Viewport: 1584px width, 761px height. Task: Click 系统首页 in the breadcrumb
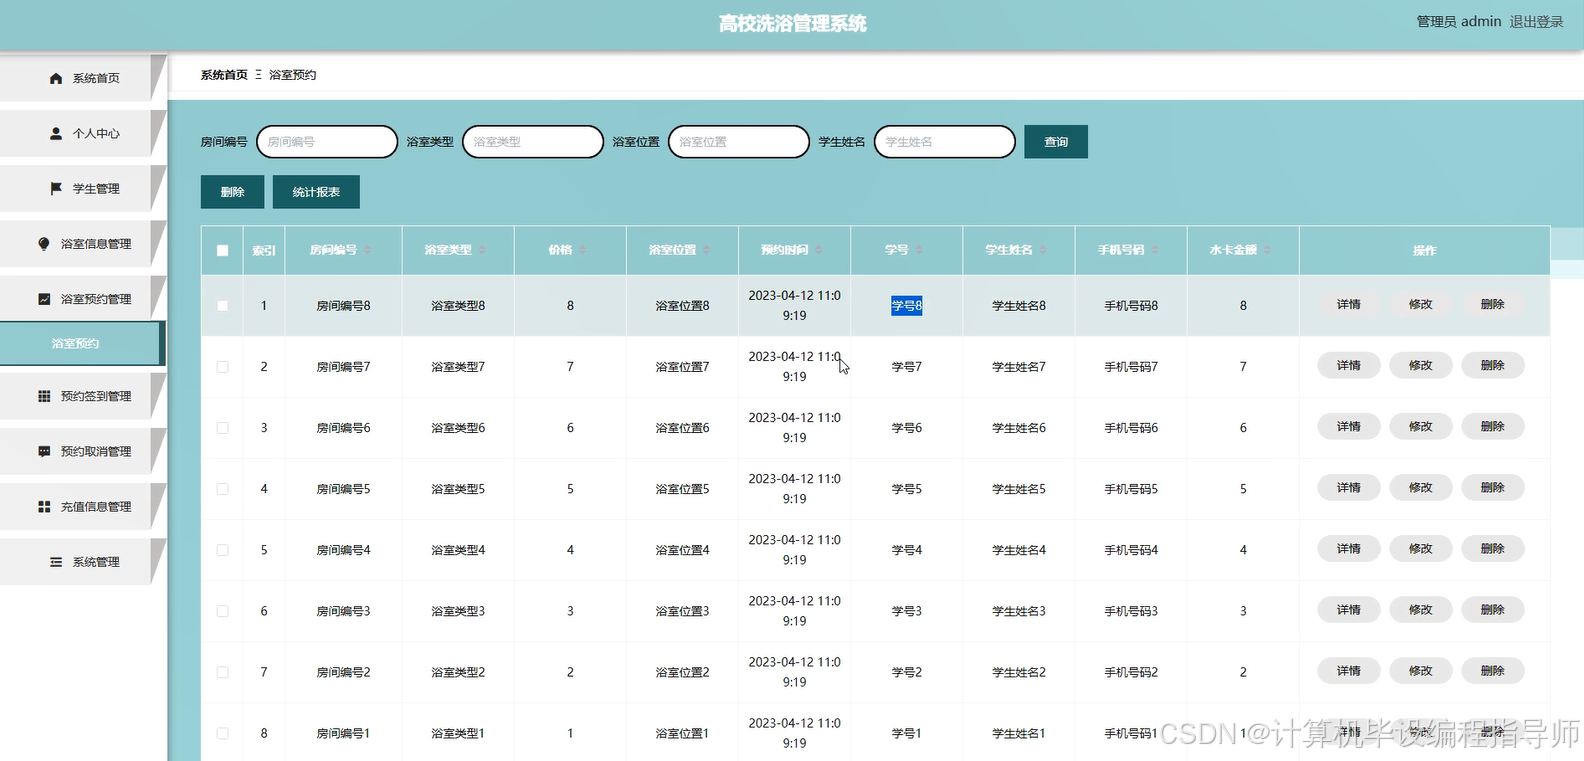pos(224,75)
